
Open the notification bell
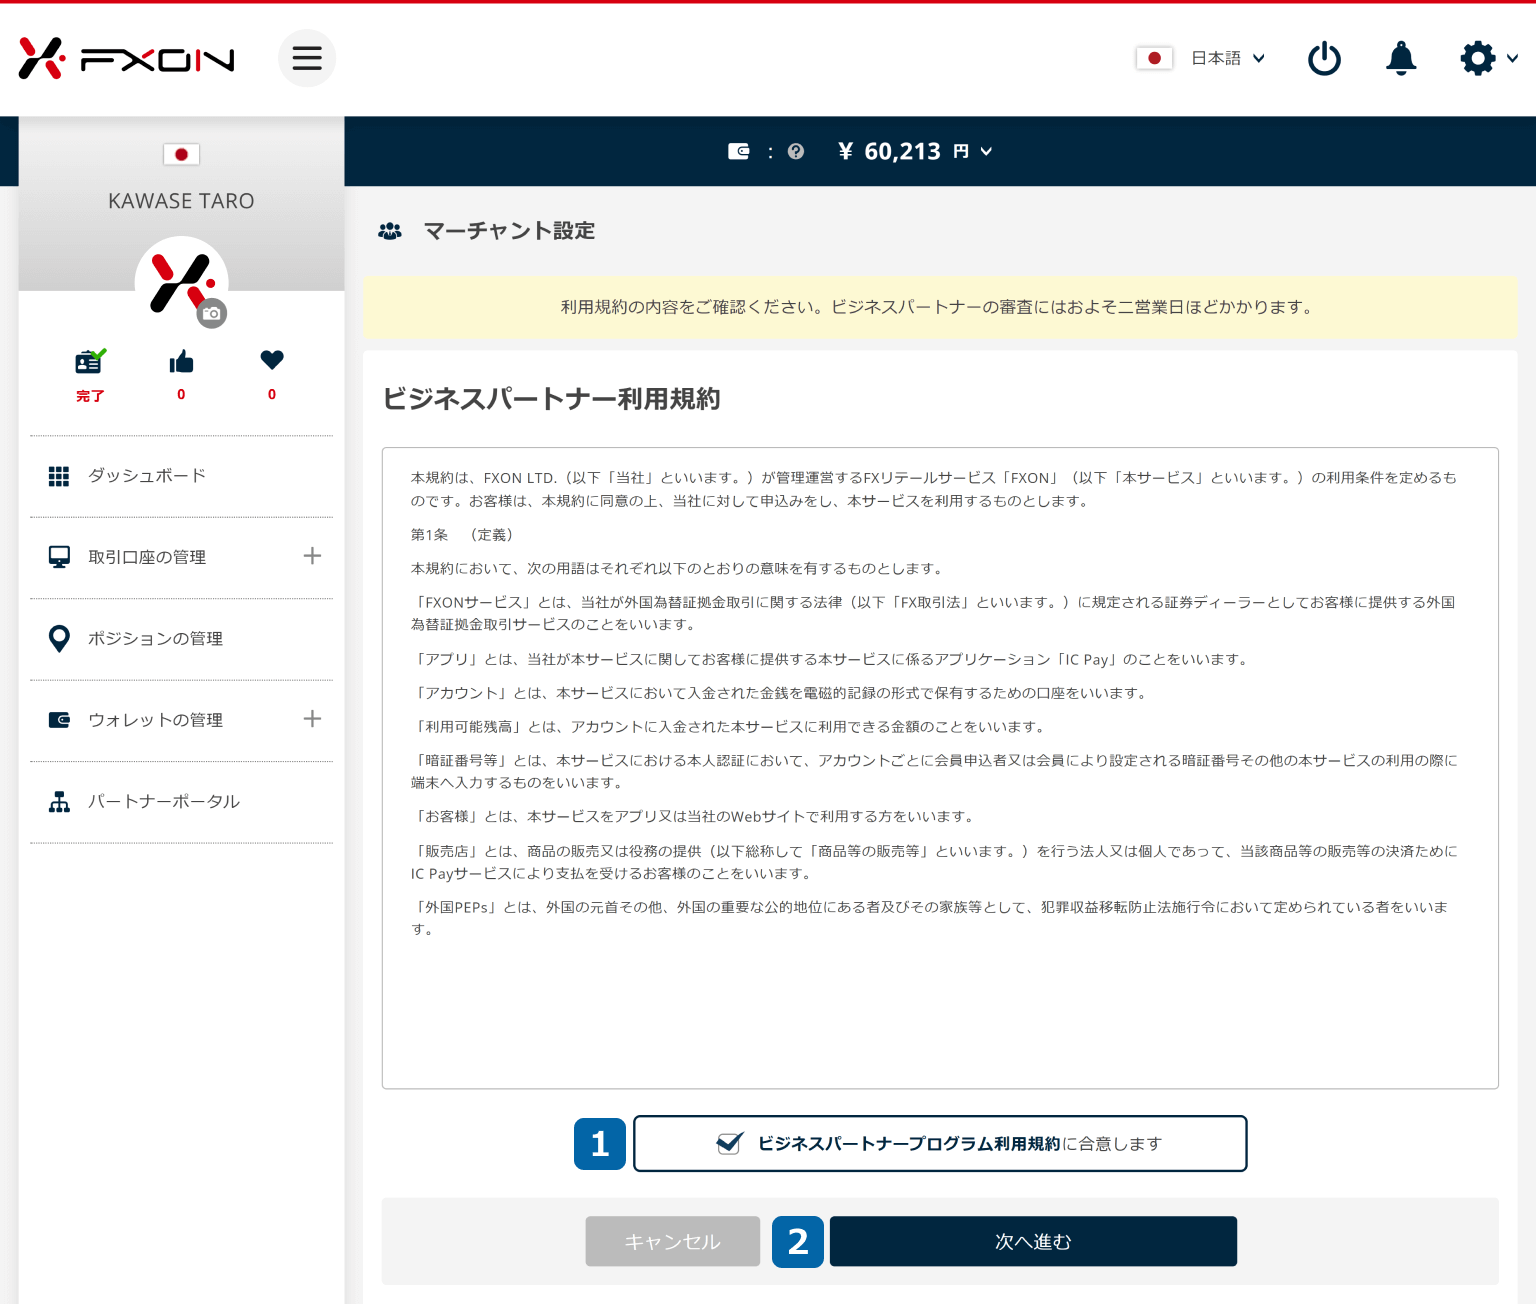coord(1401,58)
